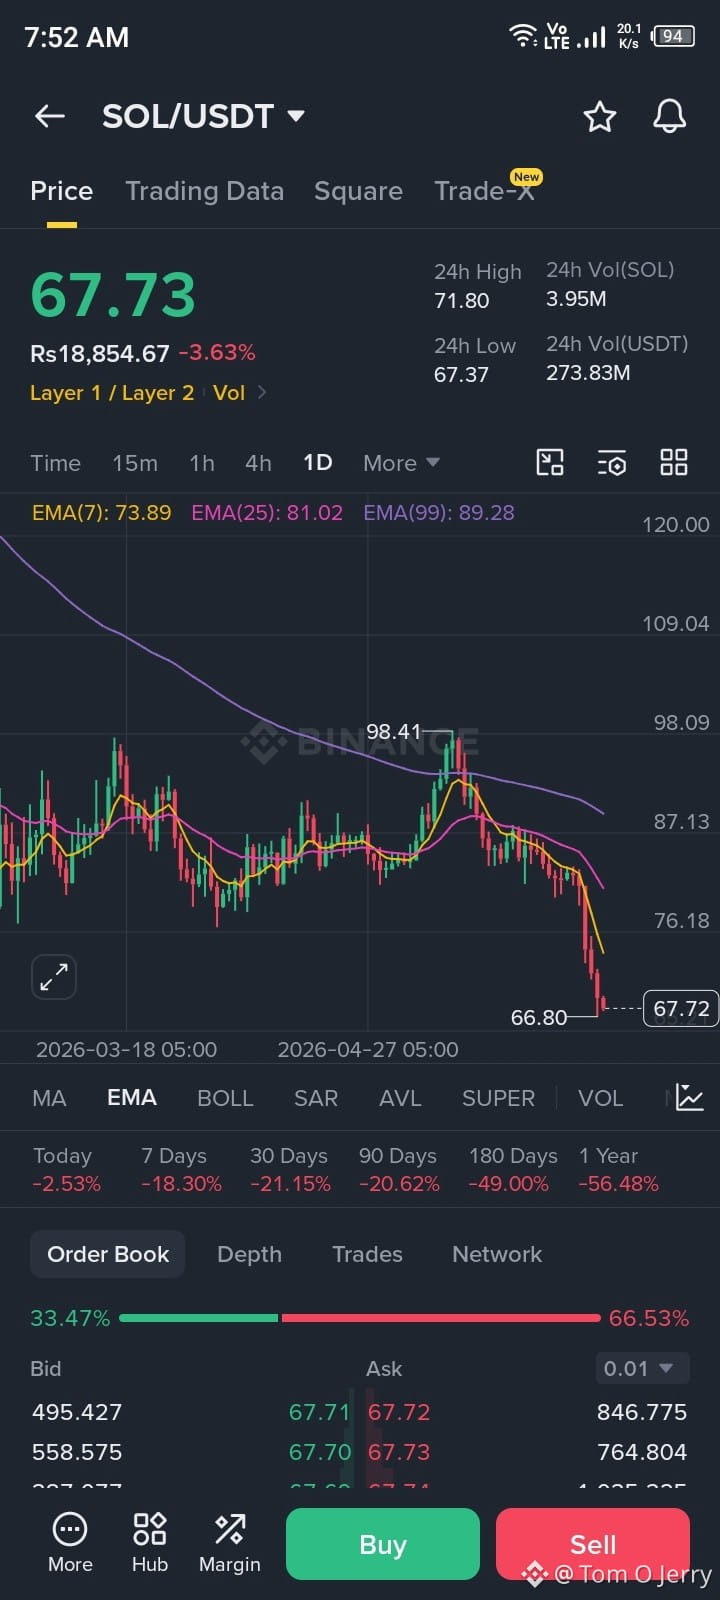Tap the ask price 67.73 in order book
This screenshot has height=1600, width=720.
[x=399, y=1452]
